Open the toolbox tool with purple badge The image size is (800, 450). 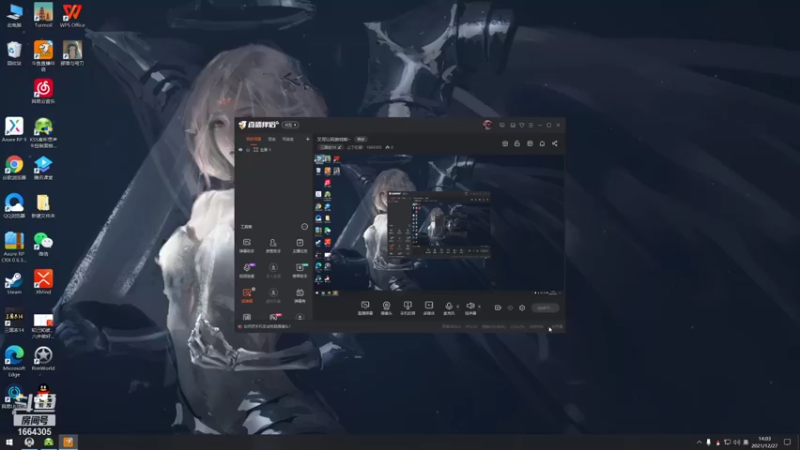pyautogui.click(x=247, y=270)
